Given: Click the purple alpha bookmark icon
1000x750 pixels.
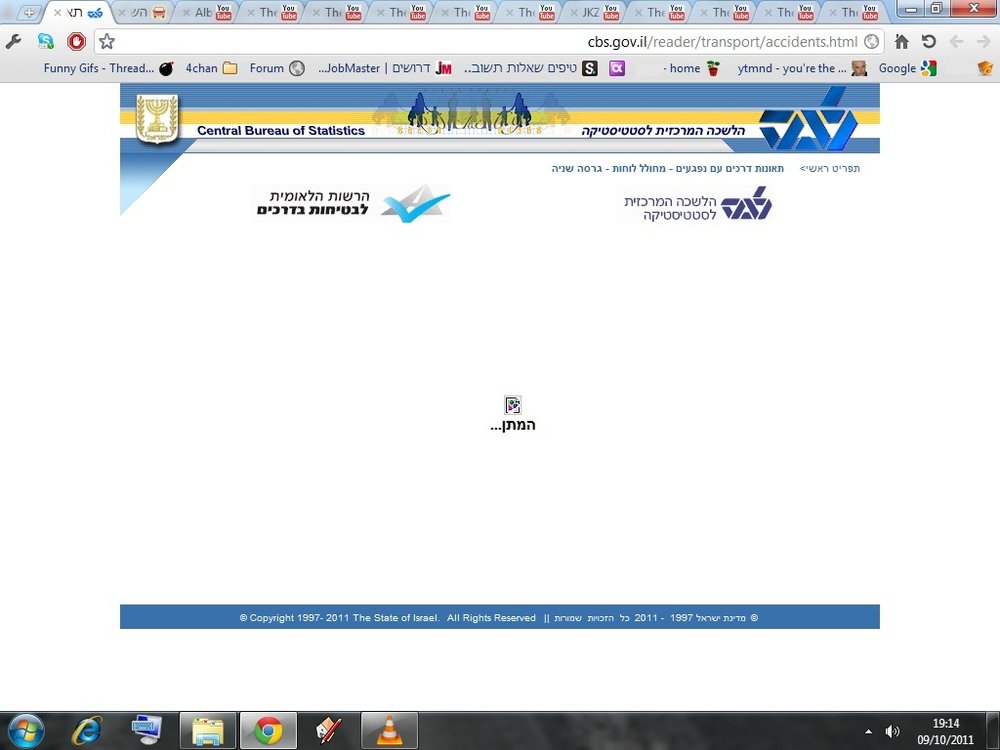Looking at the screenshot, I should coord(617,68).
